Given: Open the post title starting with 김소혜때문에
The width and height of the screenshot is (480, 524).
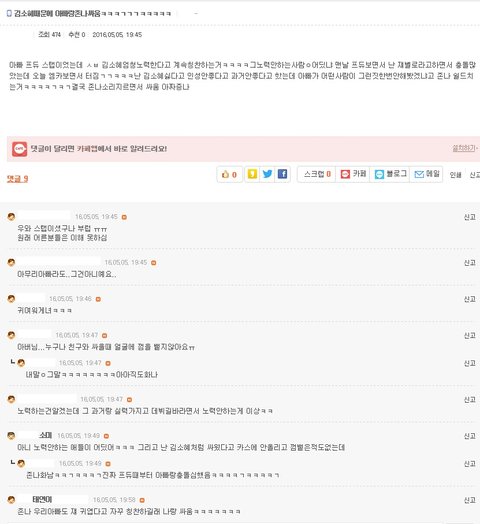Looking at the screenshot, I should (x=92, y=14).
